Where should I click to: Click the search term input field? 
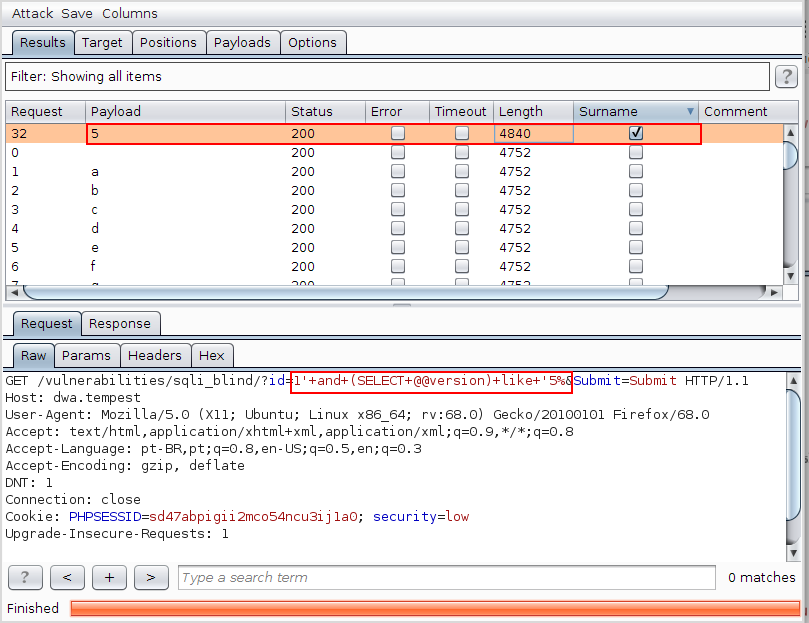(446, 577)
